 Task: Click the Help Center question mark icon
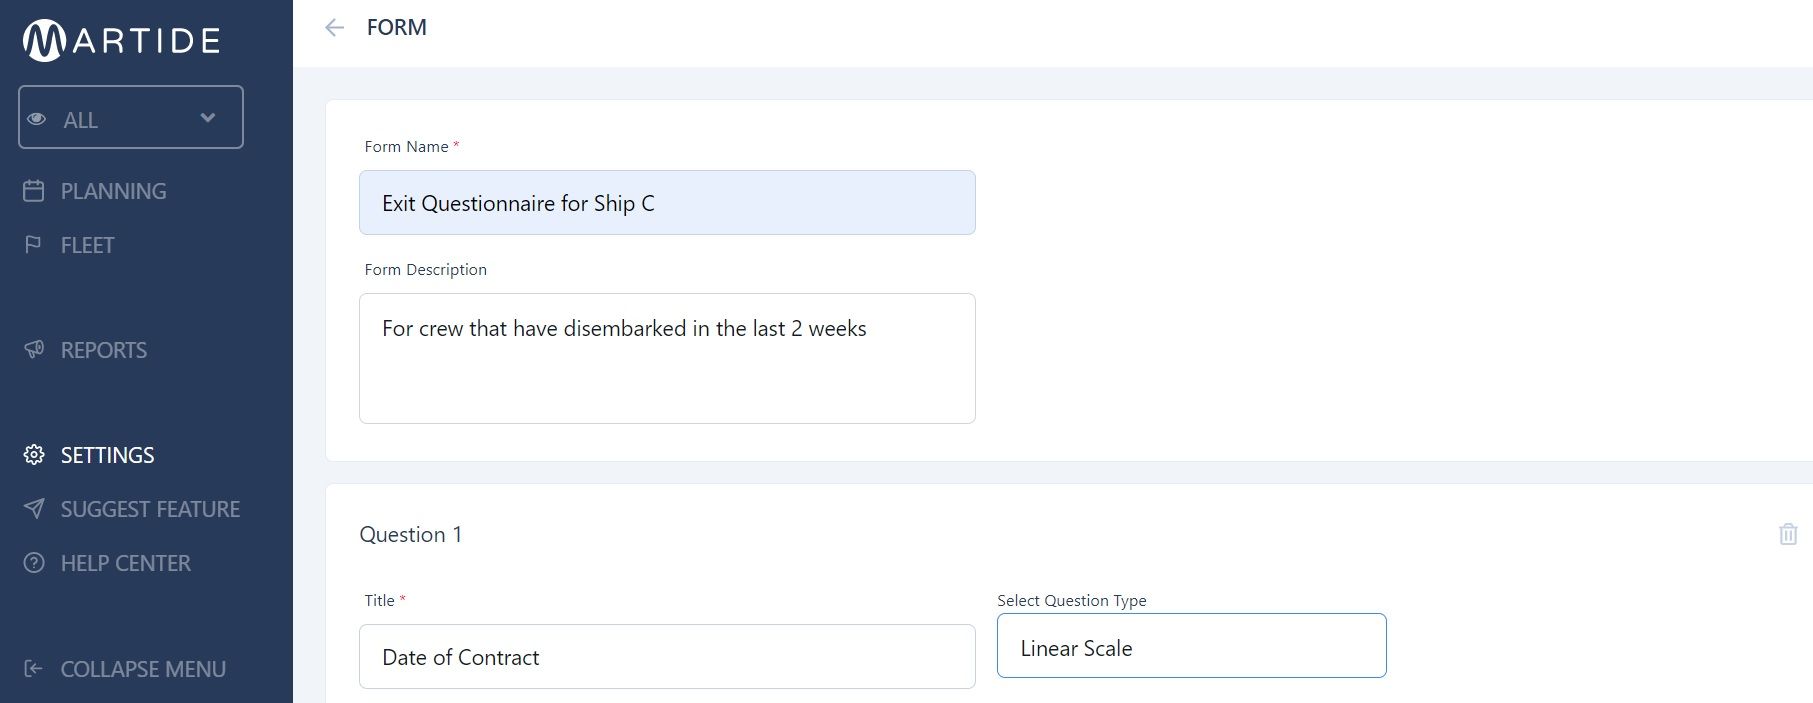[34, 562]
